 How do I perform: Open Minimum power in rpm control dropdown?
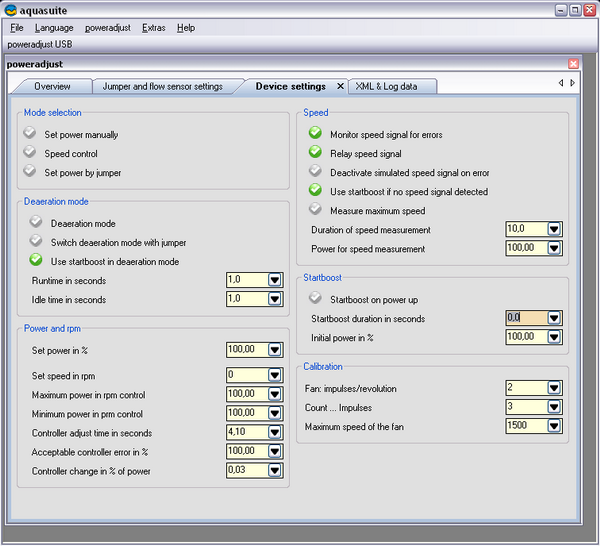click(x=274, y=413)
